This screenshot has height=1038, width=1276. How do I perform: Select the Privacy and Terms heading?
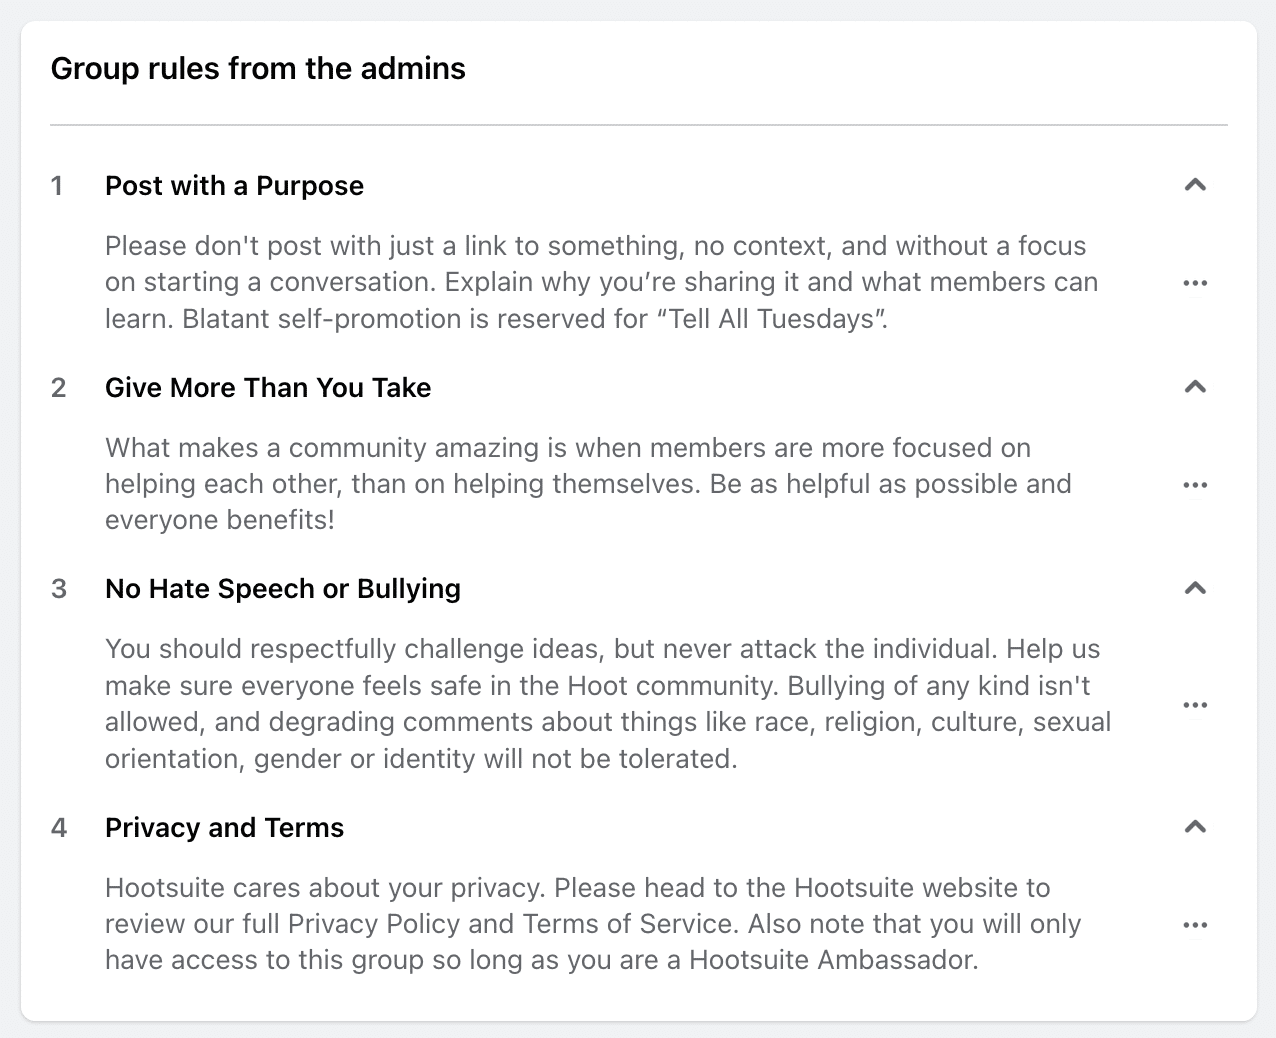tap(224, 828)
